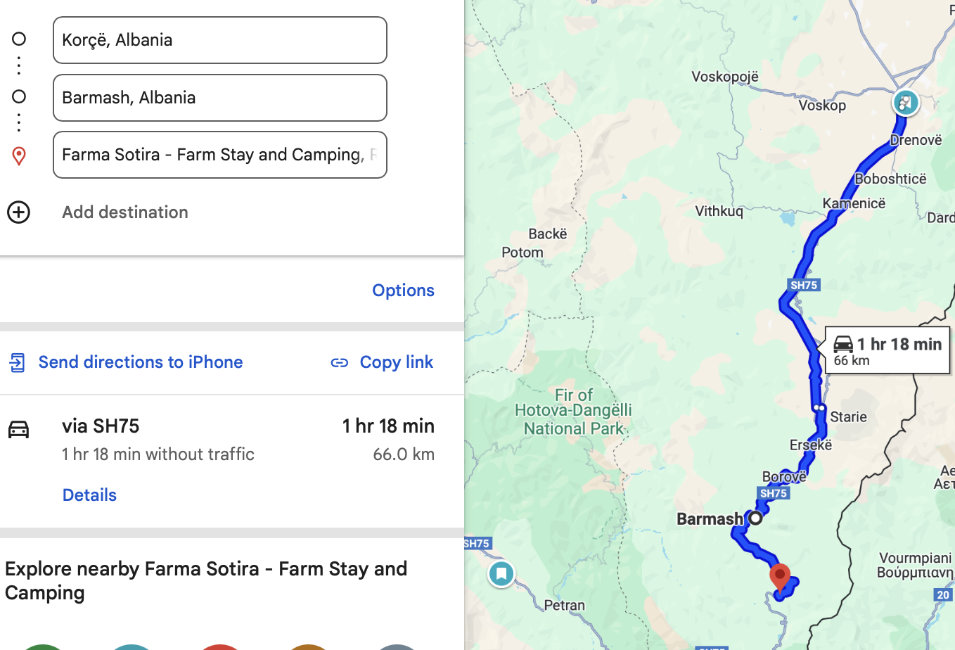Click the Add destination plus icon
This screenshot has width=955, height=650.
click(x=18, y=212)
